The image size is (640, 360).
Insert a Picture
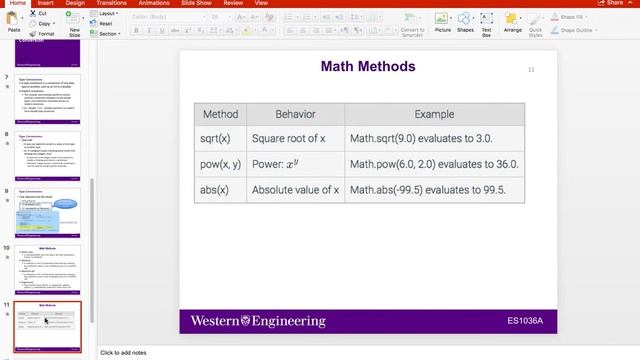[441, 18]
